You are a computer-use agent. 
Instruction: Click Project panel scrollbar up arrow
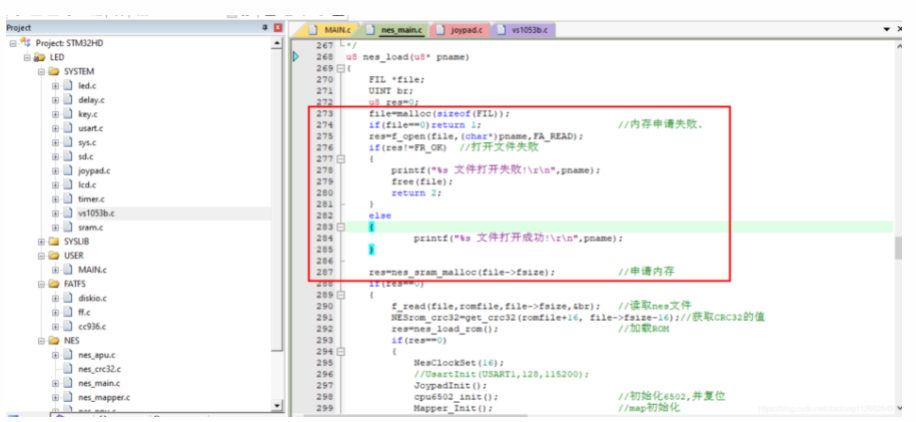277,43
